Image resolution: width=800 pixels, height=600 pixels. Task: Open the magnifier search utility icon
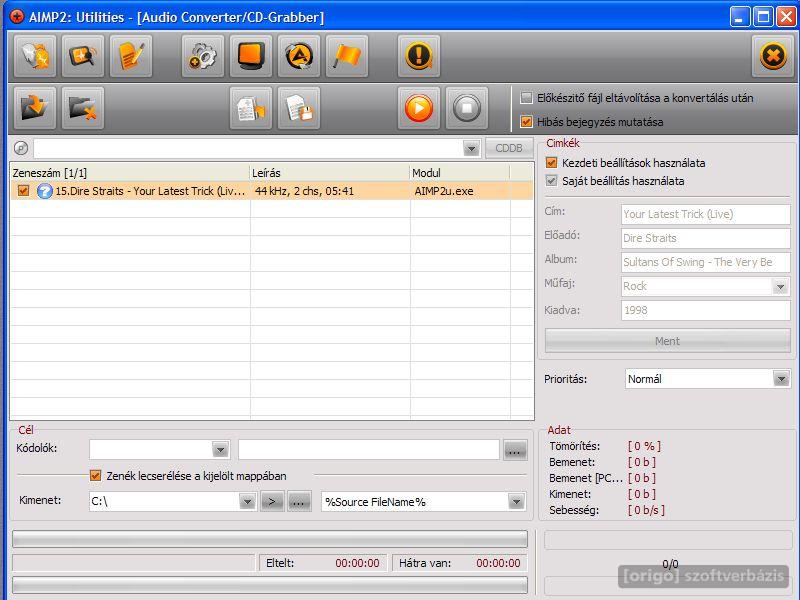pyautogui.click(x=83, y=56)
